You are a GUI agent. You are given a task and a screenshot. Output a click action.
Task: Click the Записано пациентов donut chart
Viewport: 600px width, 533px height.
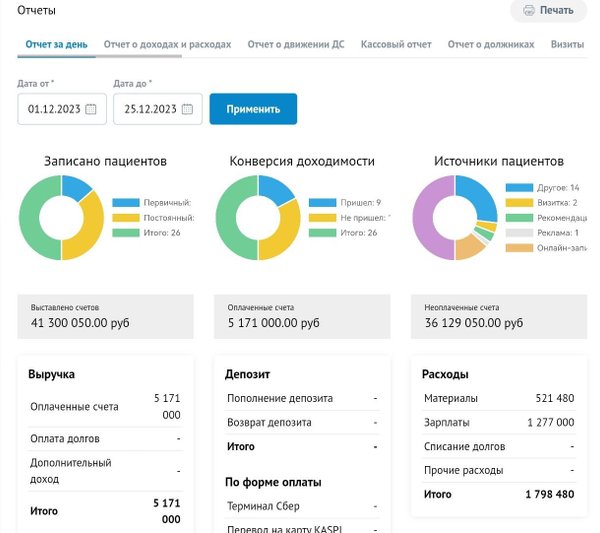pos(62,218)
